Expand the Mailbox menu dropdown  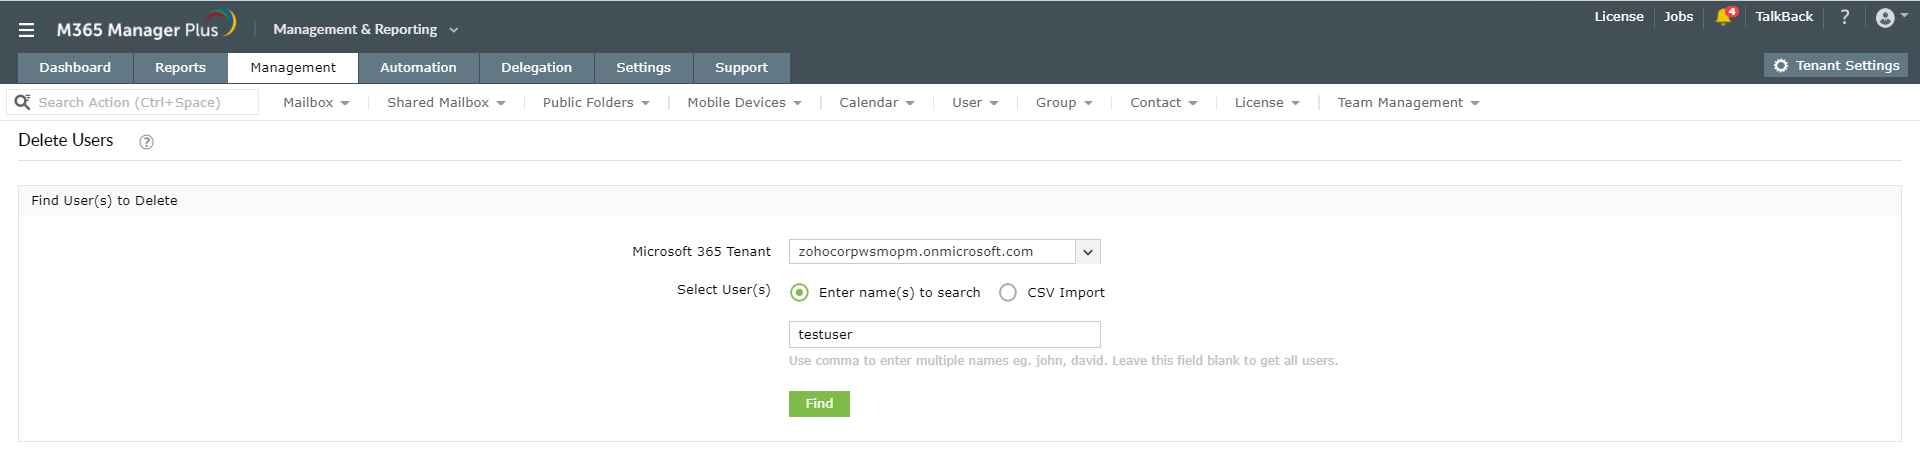click(x=316, y=103)
